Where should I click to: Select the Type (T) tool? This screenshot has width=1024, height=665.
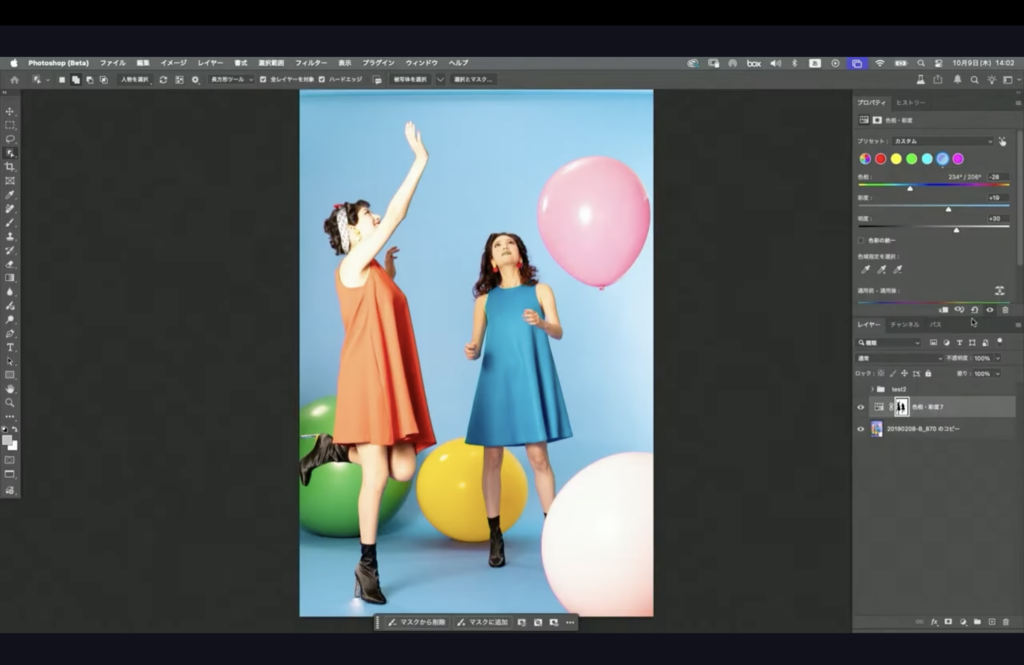point(10,347)
